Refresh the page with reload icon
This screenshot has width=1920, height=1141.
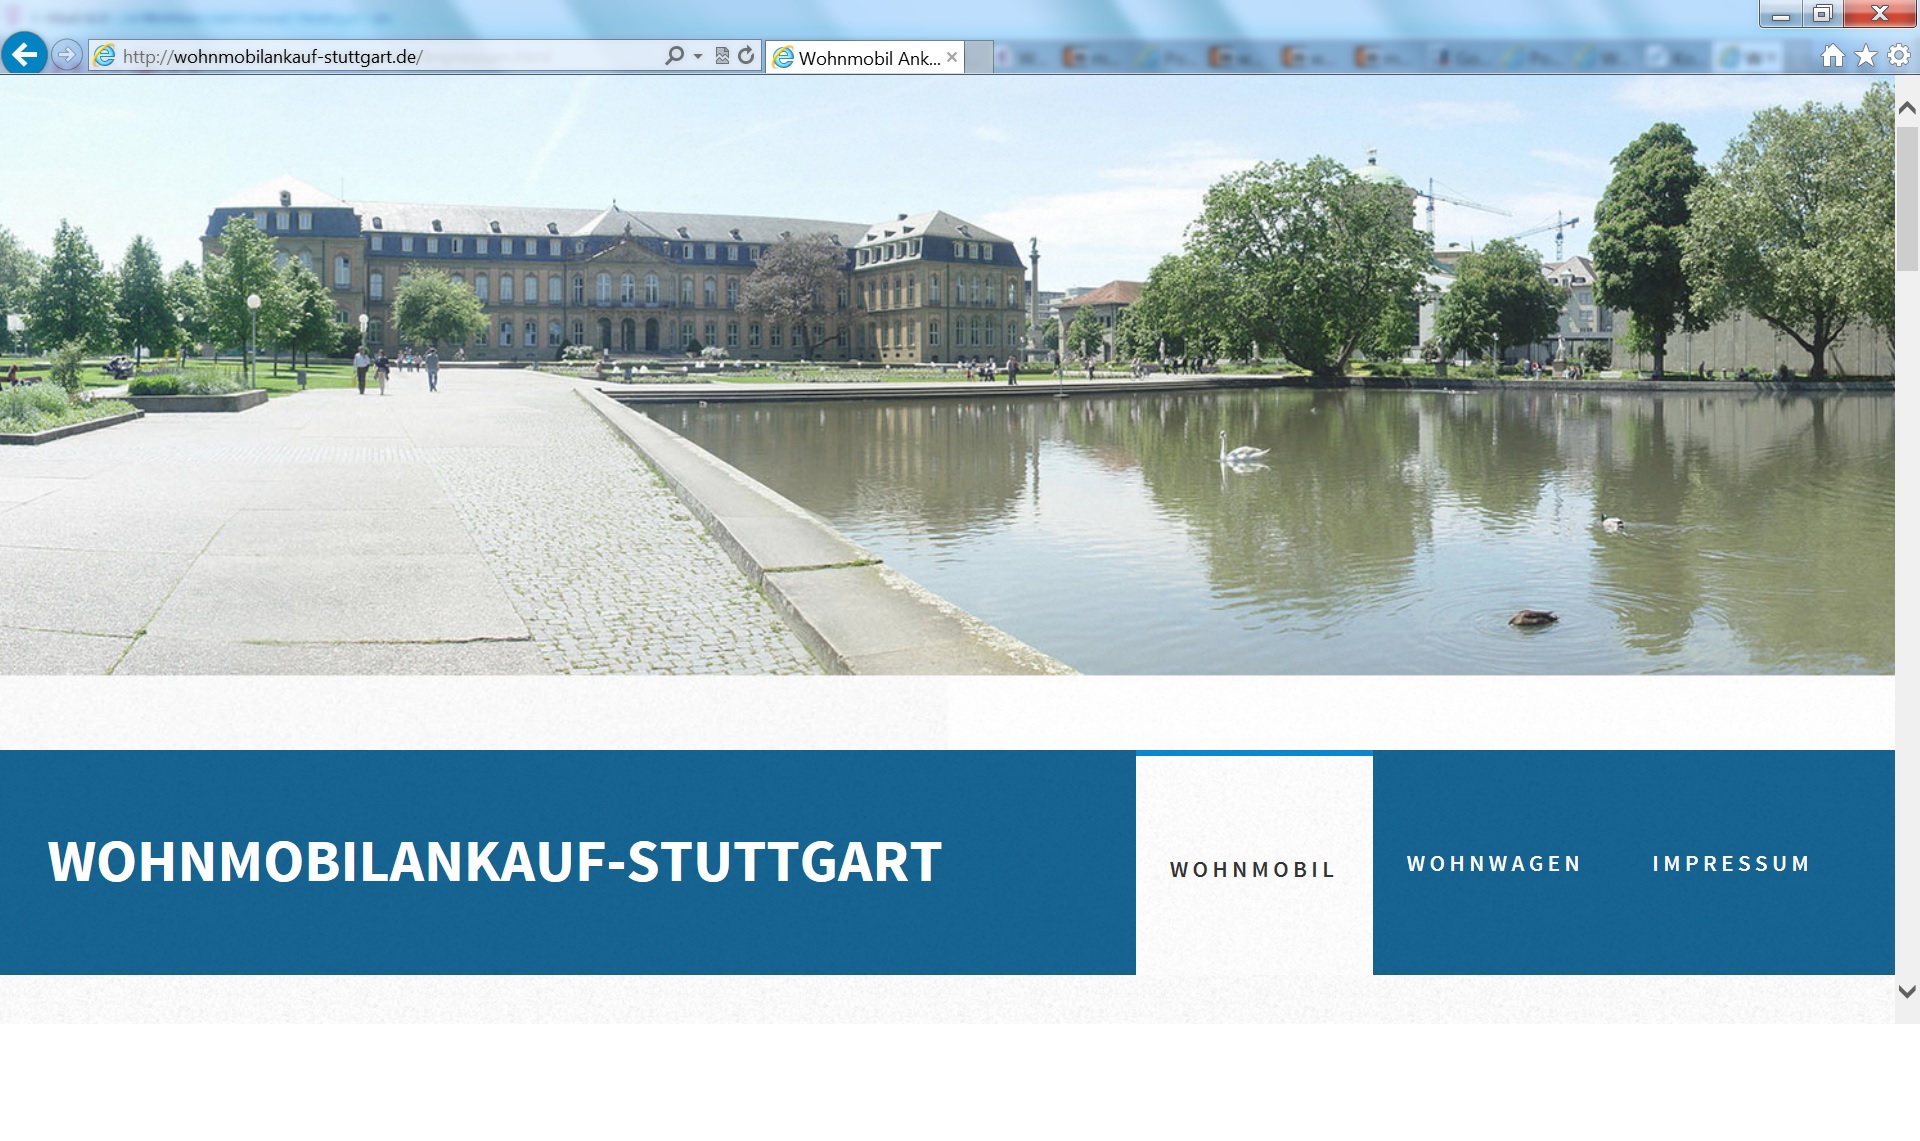[x=746, y=56]
